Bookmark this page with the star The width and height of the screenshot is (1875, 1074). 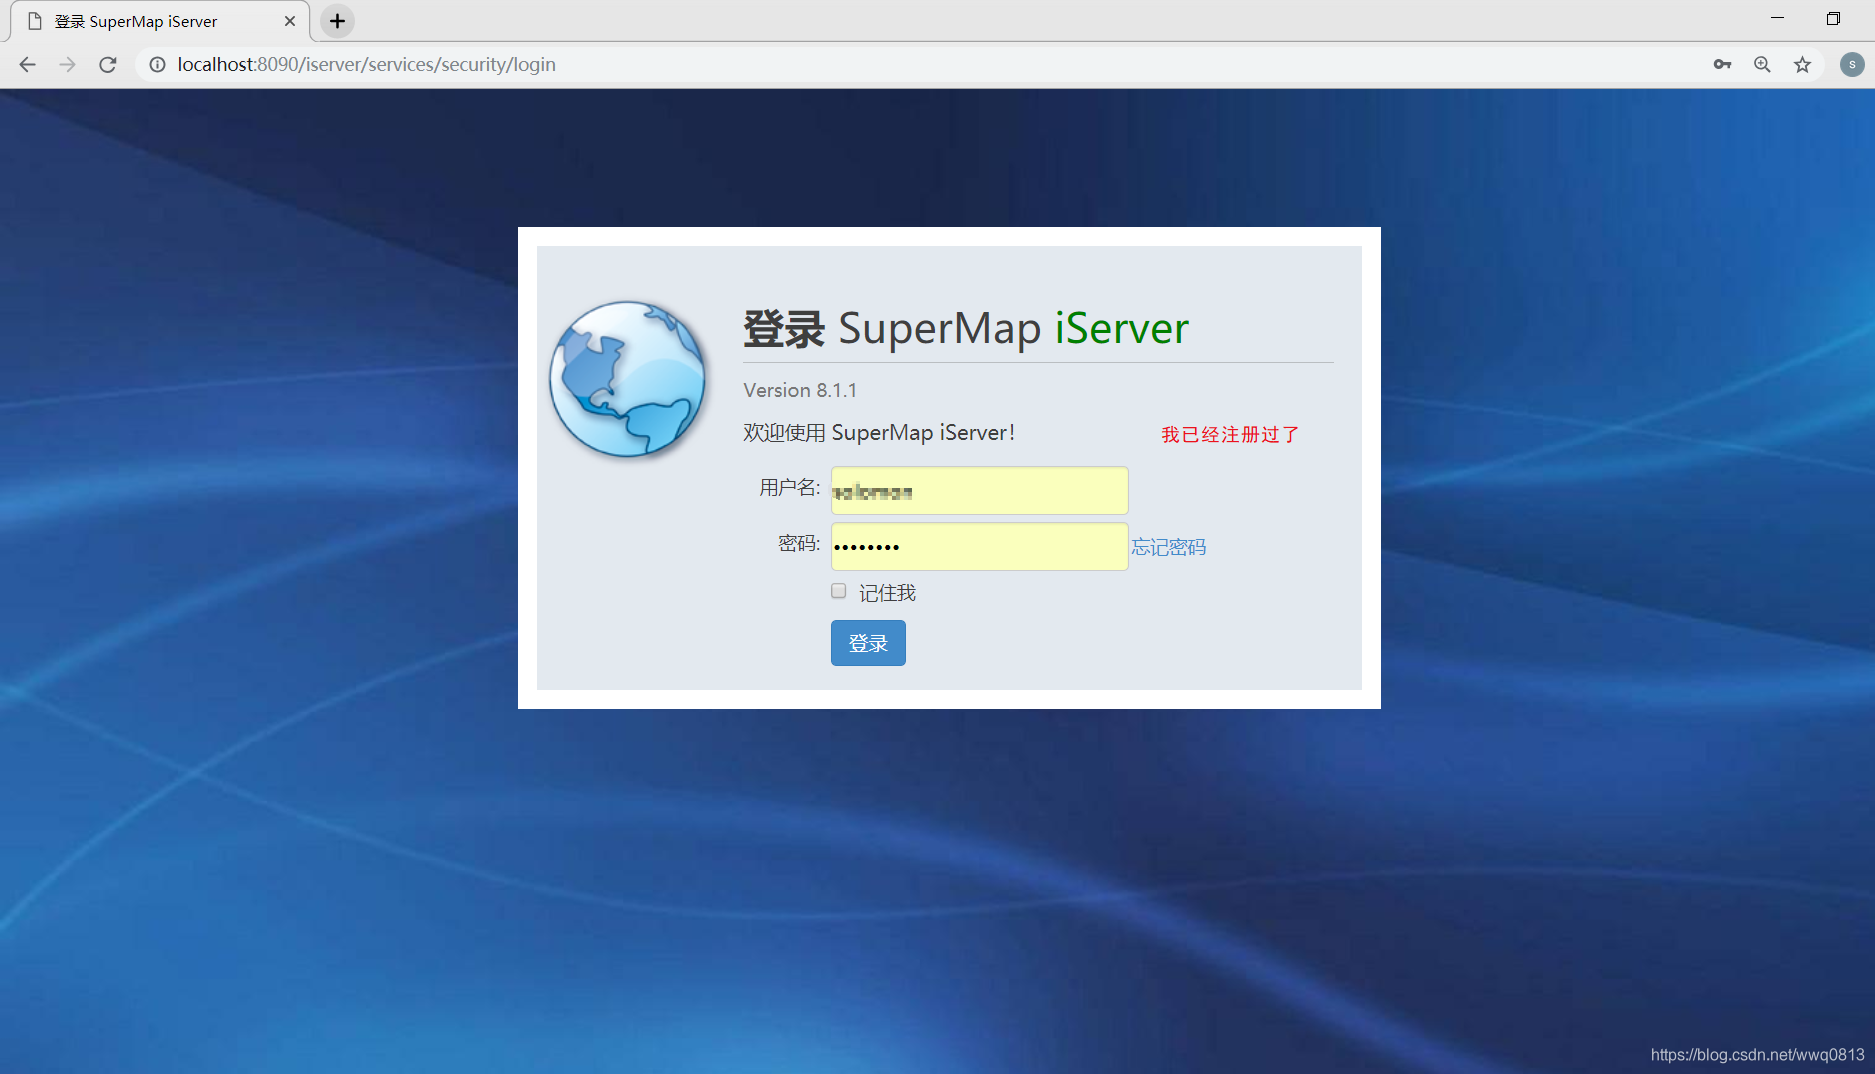pos(1802,64)
